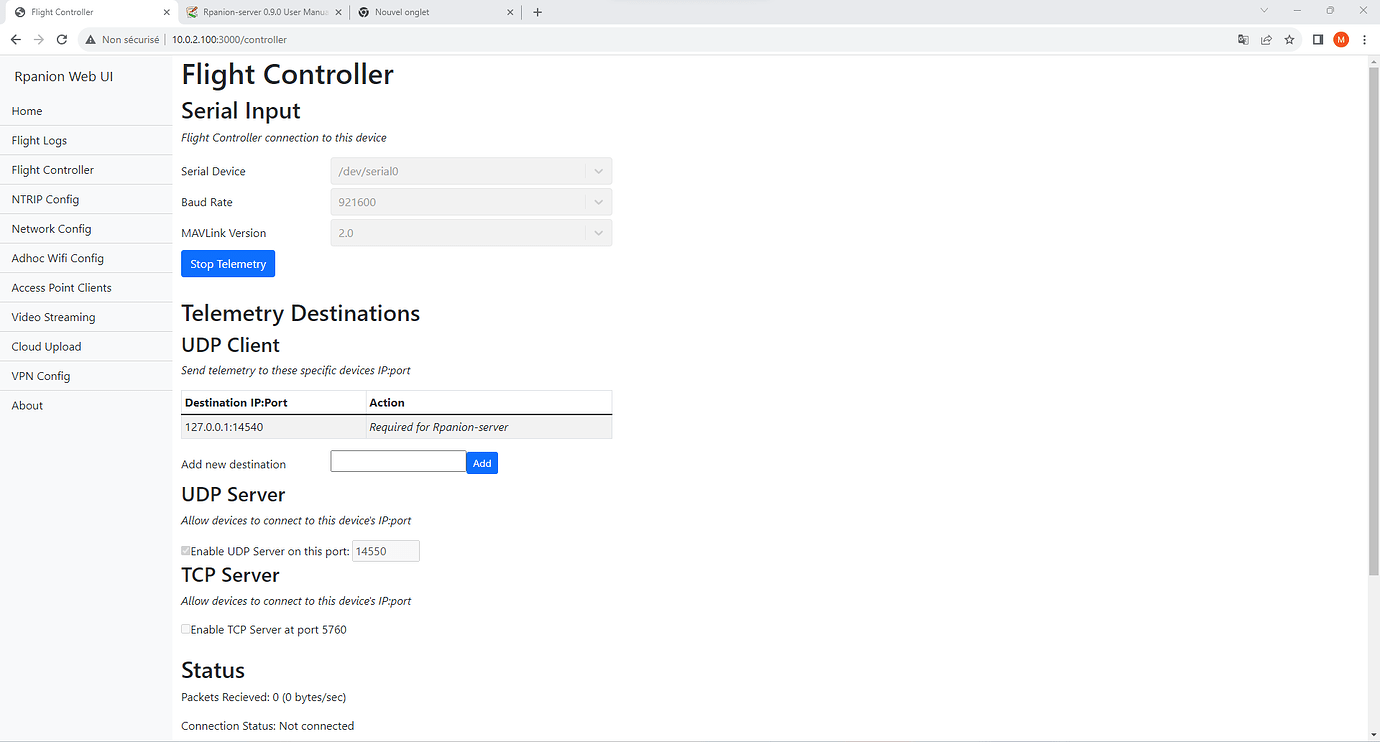The width and height of the screenshot is (1380, 742).
Task: Open the Chrome profile avatar
Action: pyautogui.click(x=1341, y=40)
